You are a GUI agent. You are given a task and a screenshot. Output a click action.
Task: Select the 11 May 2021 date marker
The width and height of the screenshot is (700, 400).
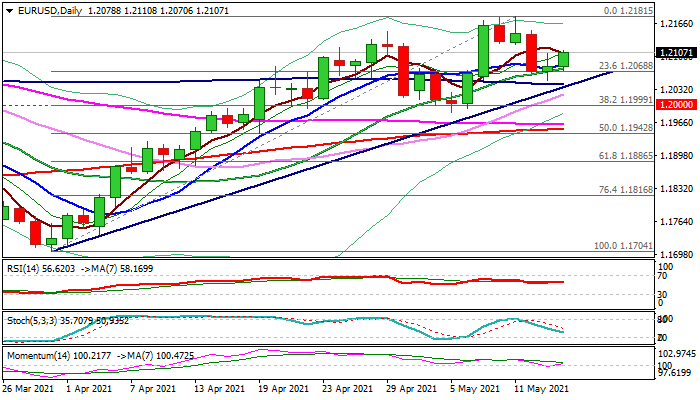539,388
